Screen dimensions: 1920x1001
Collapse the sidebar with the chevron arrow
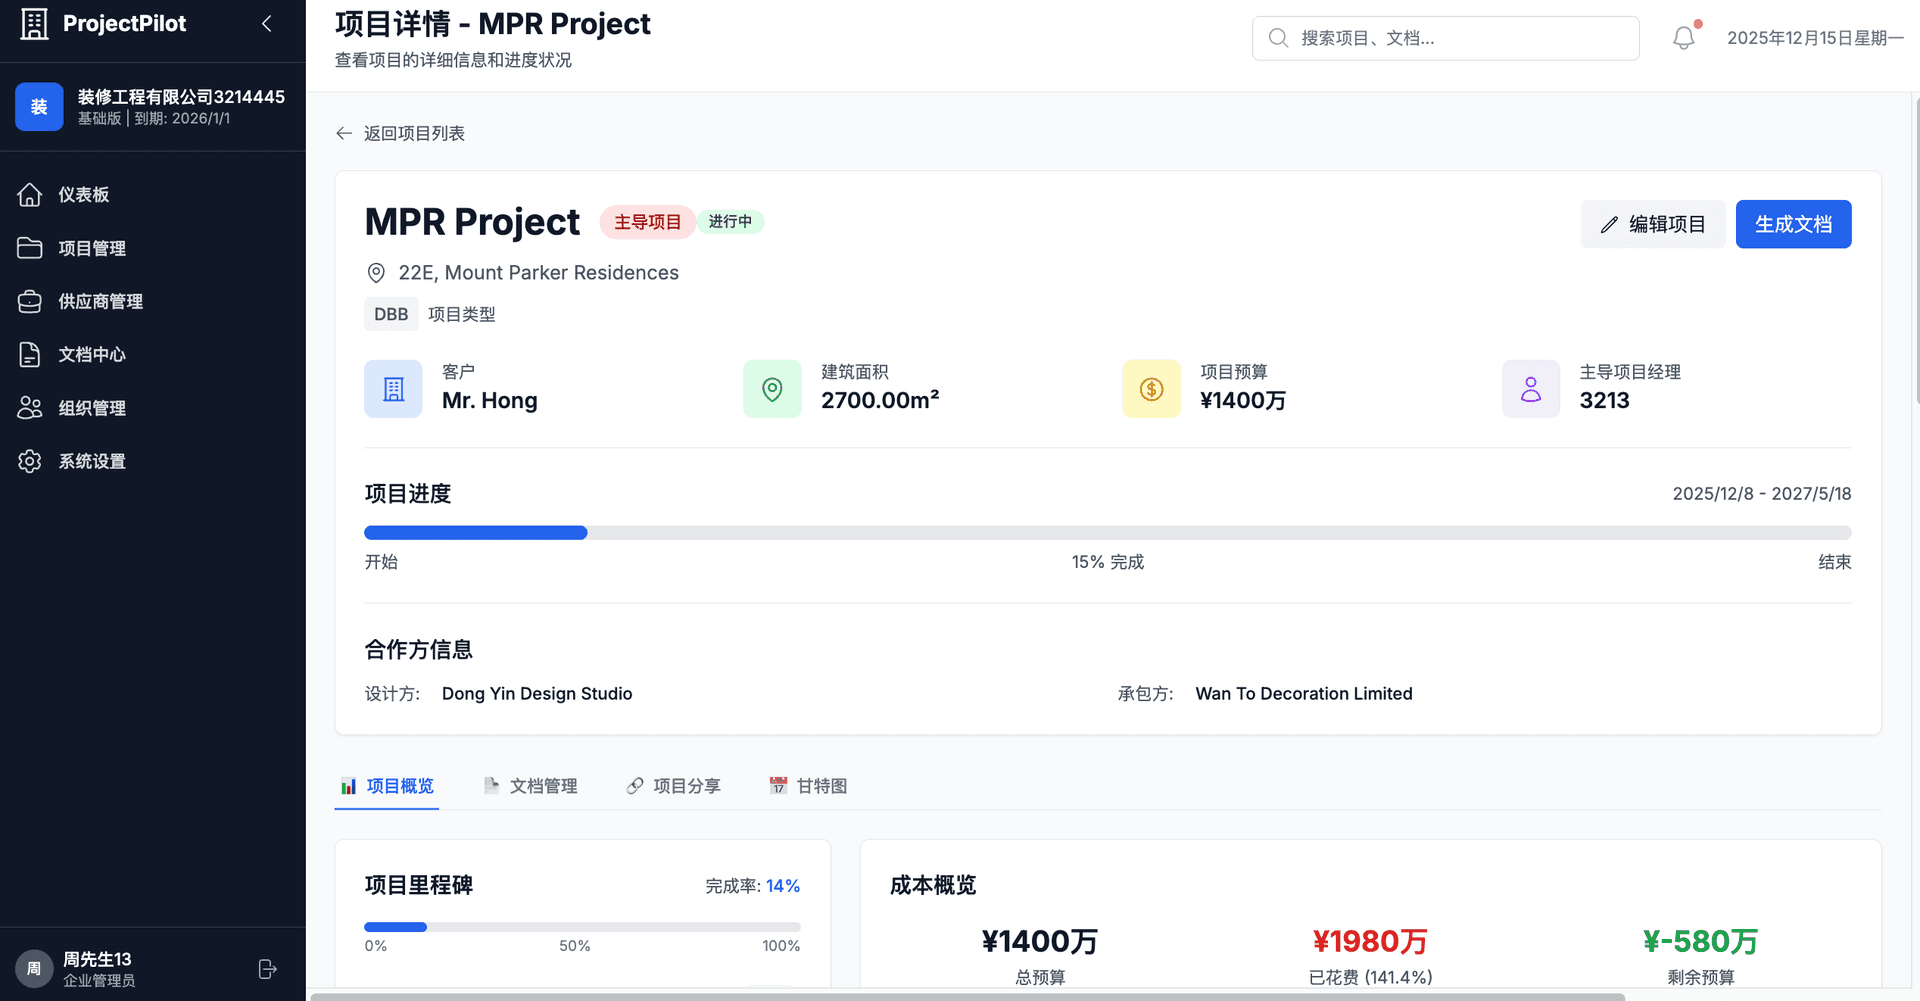point(266,22)
